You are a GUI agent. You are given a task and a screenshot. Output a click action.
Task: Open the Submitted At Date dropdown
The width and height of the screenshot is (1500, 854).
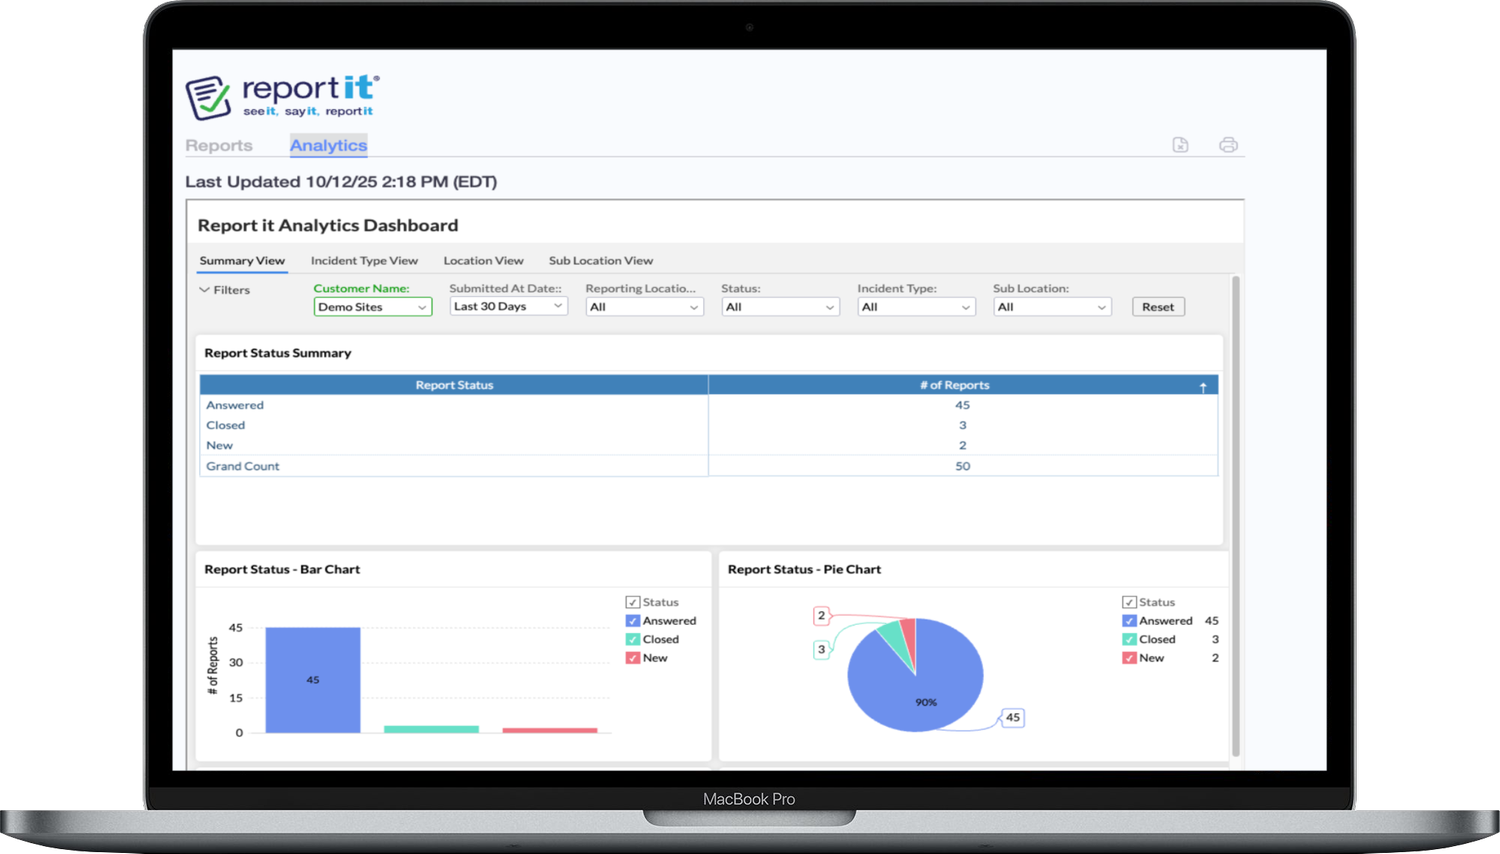click(508, 306)
